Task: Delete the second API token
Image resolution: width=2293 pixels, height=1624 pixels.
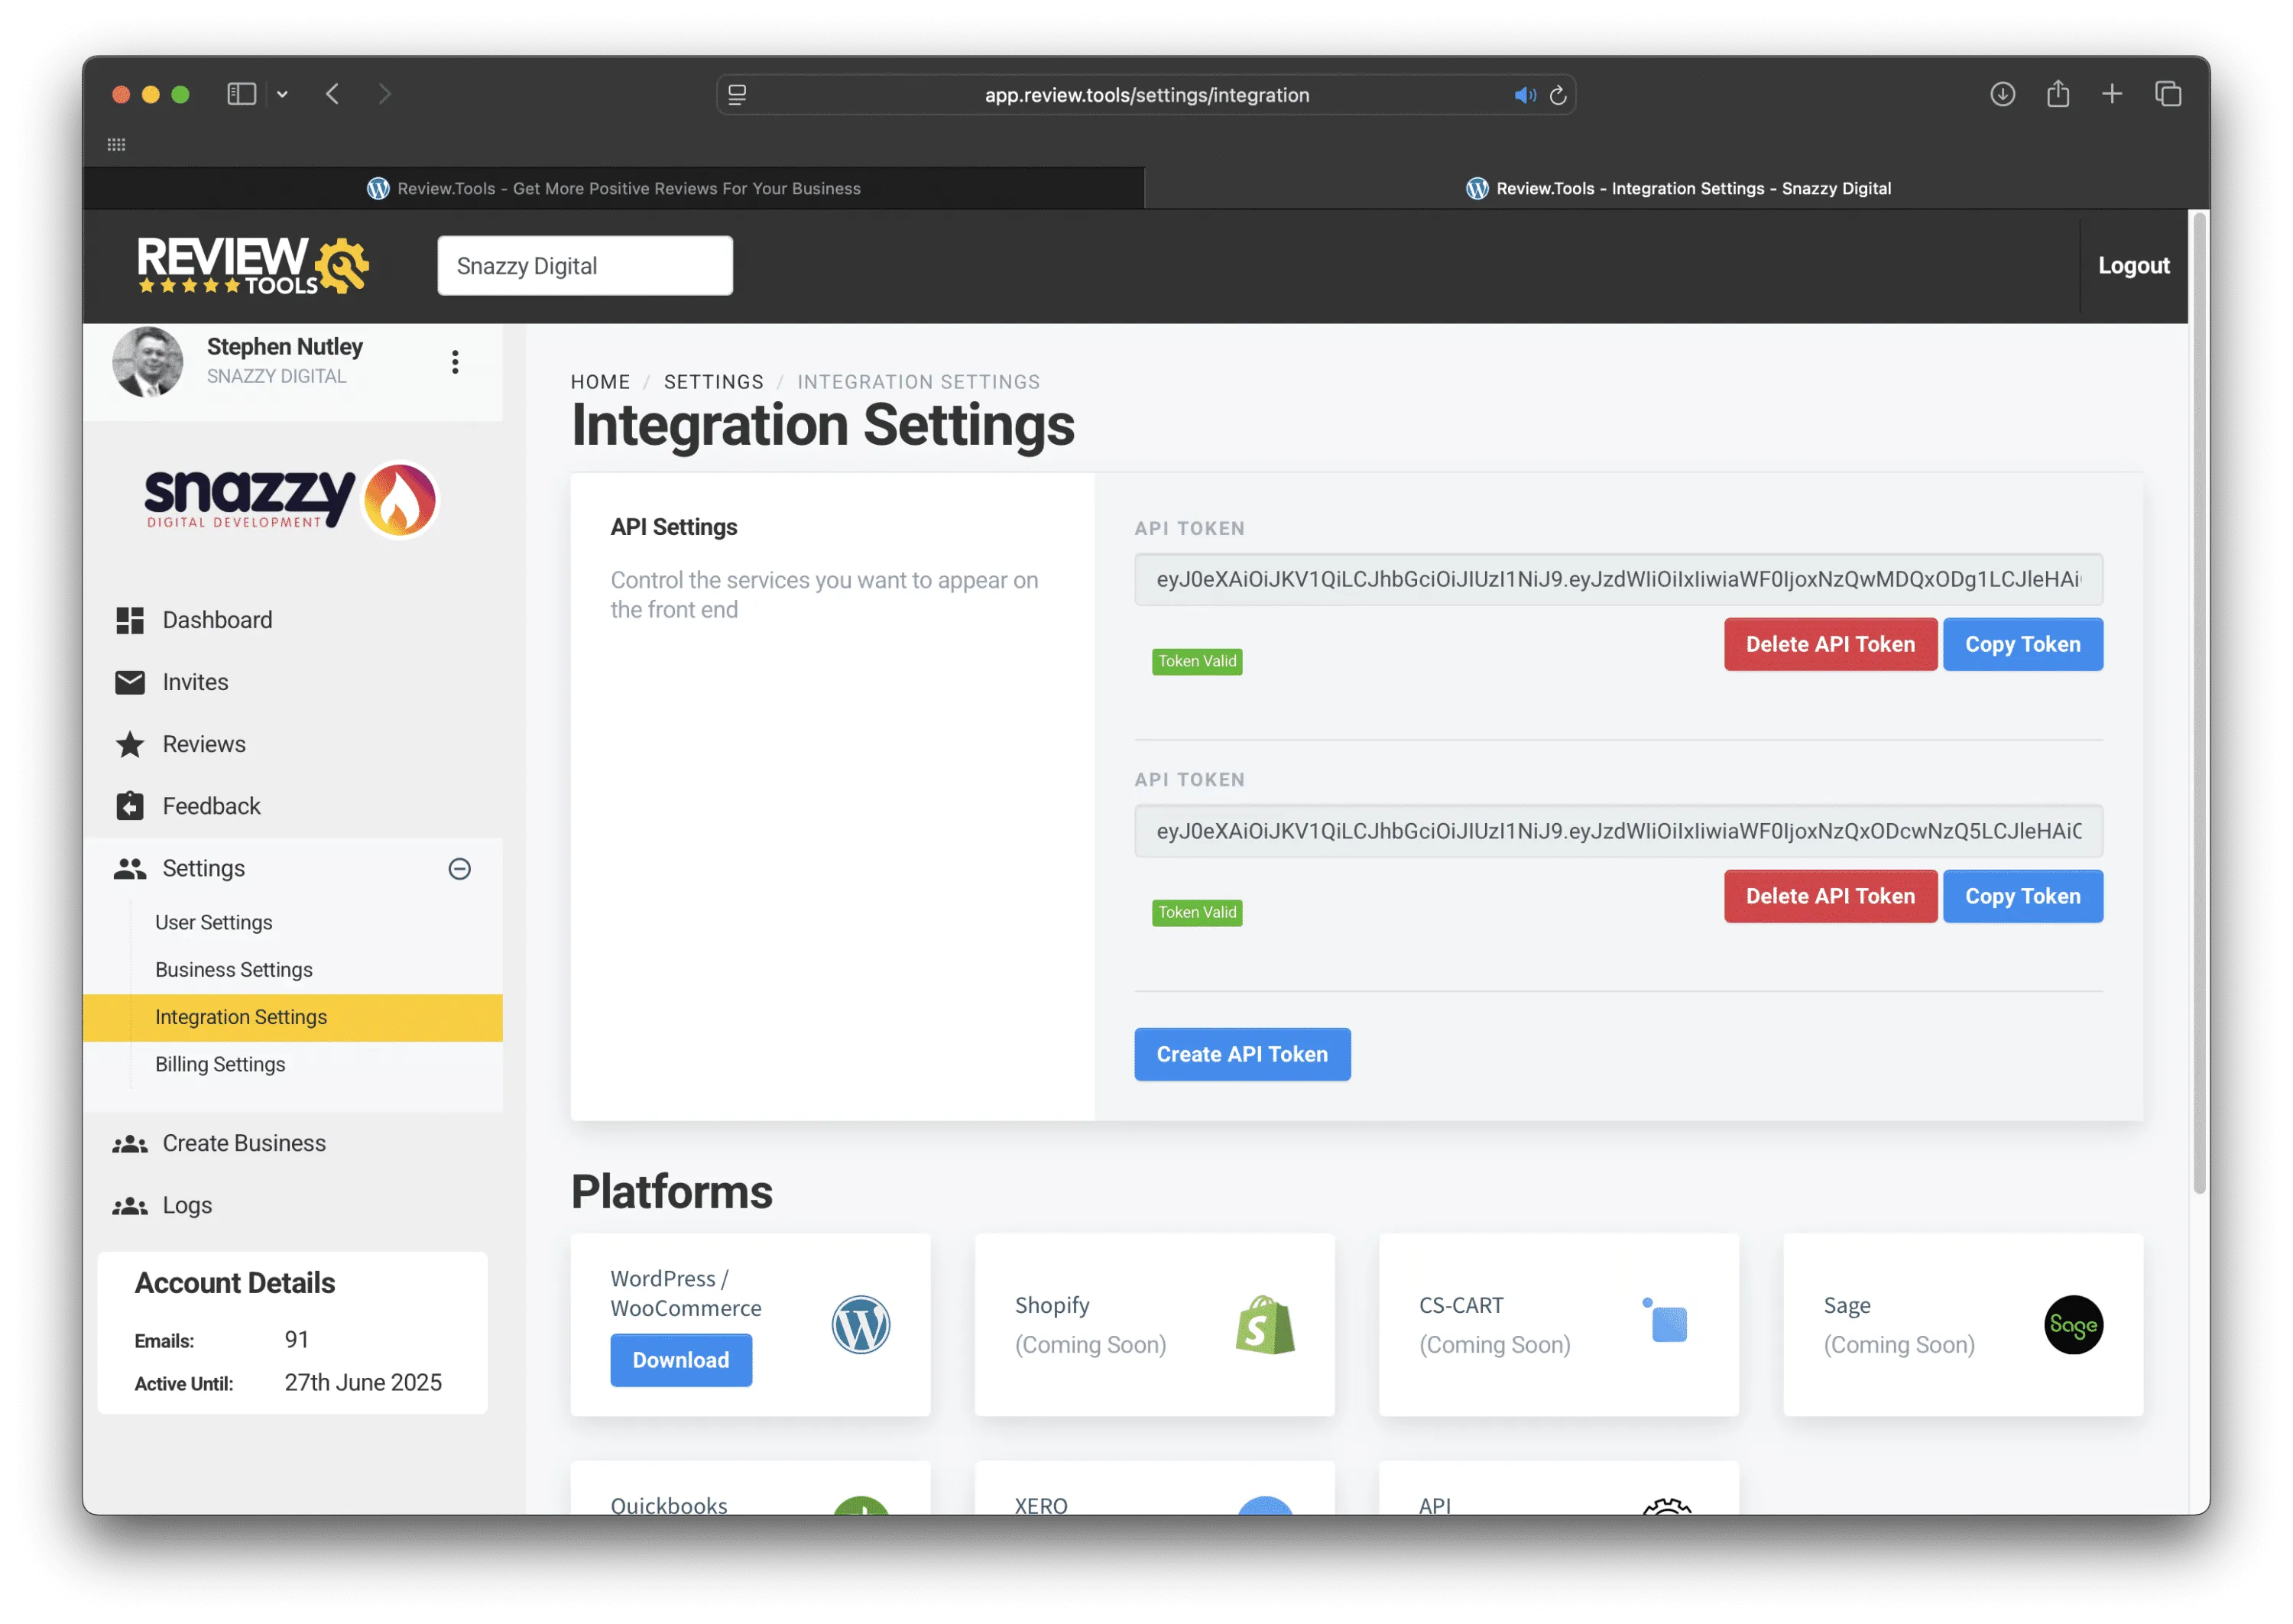Action: [x=1830, y=896]
